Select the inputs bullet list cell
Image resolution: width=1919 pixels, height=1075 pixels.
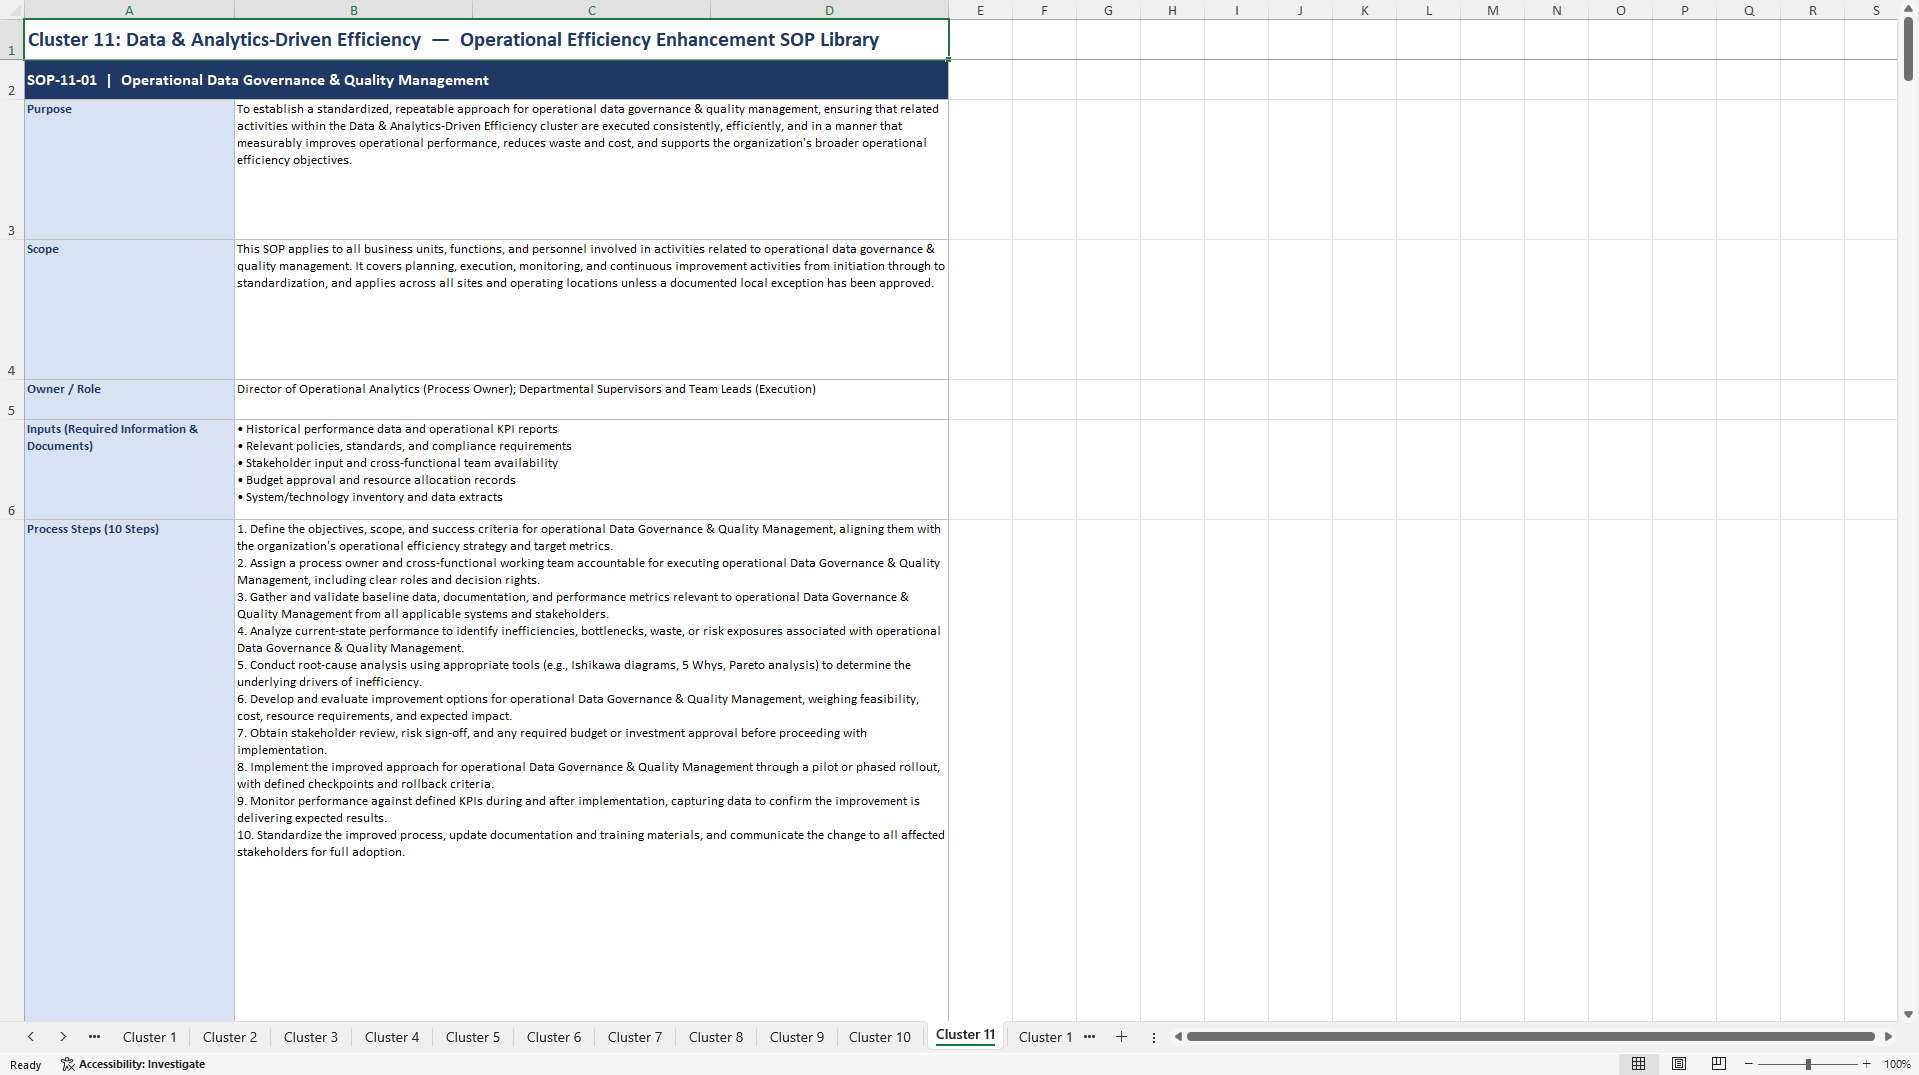click(x=591, y=469)
